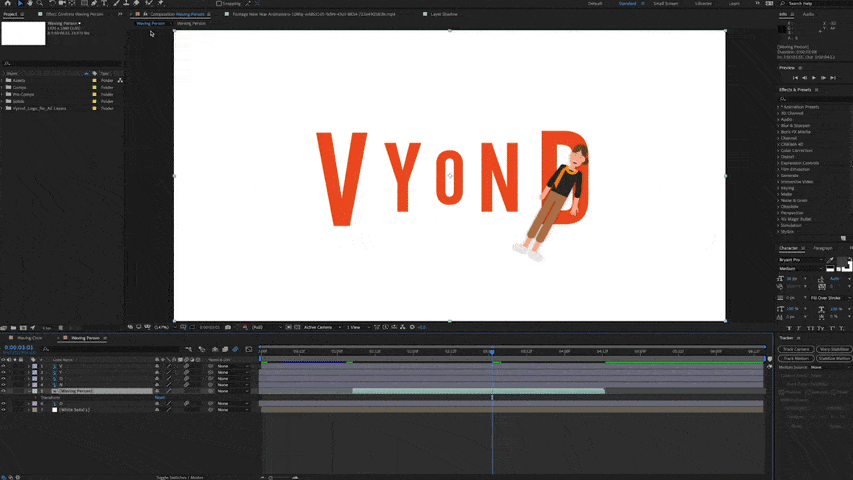853x480 pixels.
Task: Click the Stabilize Motion button
Action: click(833, 359)
